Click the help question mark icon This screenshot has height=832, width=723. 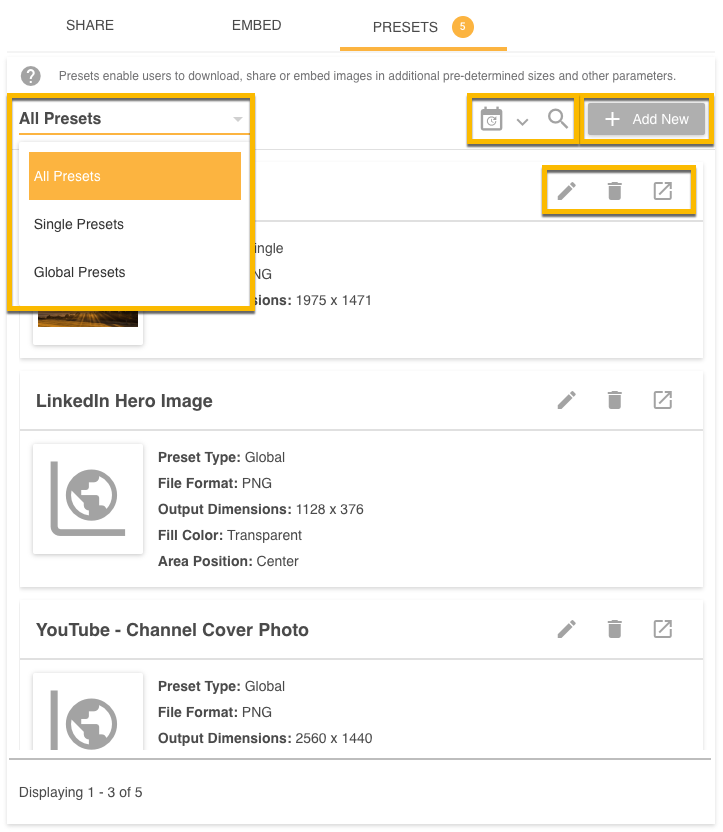(x=31, y=76)
